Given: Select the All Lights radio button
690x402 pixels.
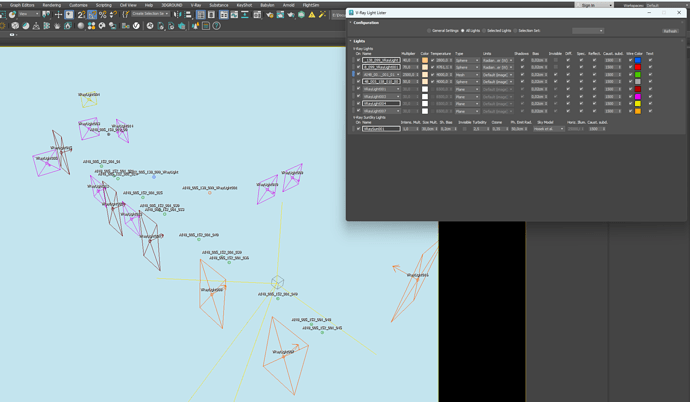Looking at the screenshot, I should tap(462, 31).
